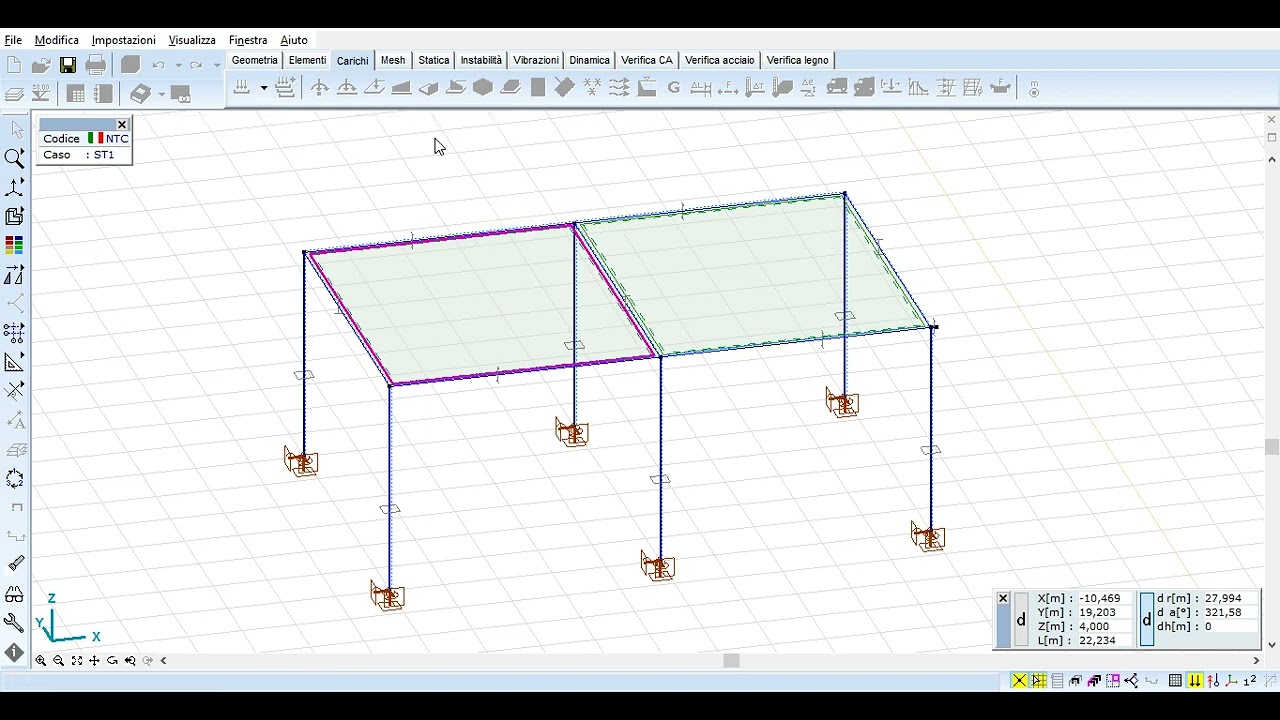1280x720 pixels.
Task: Open the Aiuto menu
Action: (294, 40)
